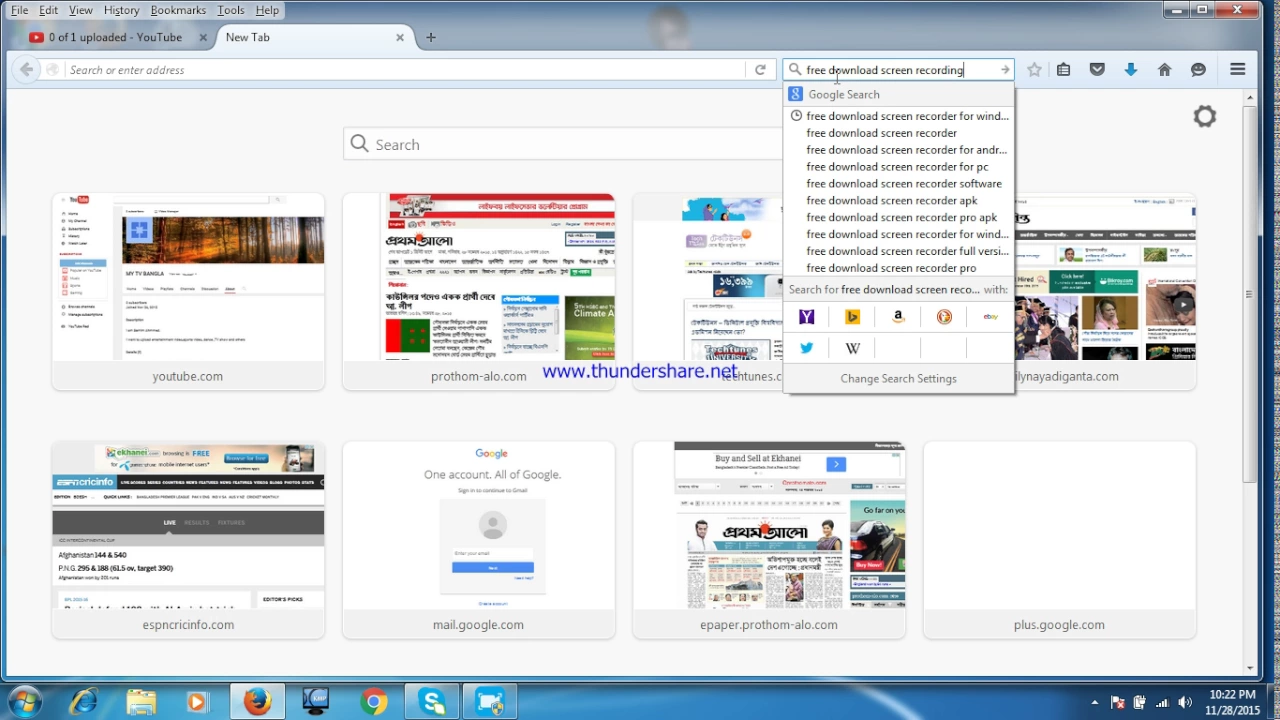Open the youtube.com tile
The height and width of the screenshot is (720, 1280).
click(x=188, y=292)
